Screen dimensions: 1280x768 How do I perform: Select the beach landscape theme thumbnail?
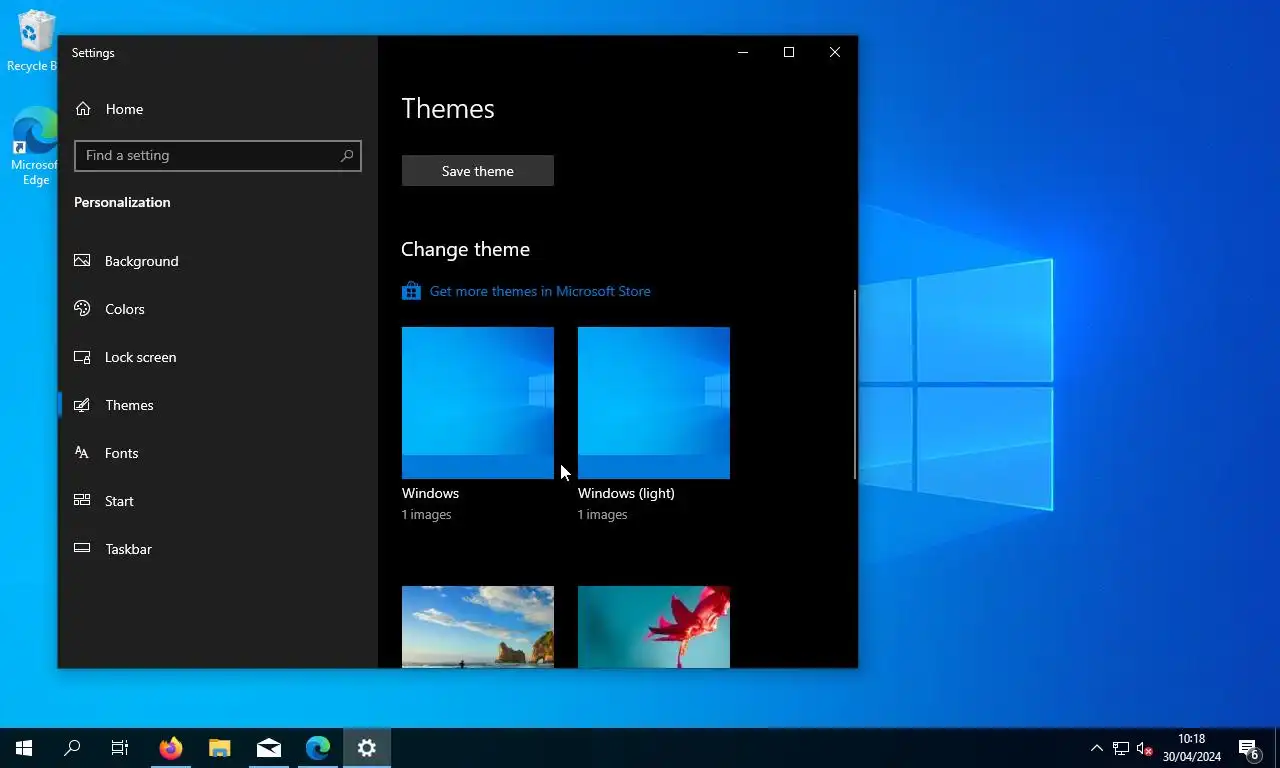pyautogui.click(x=478, y=627)
